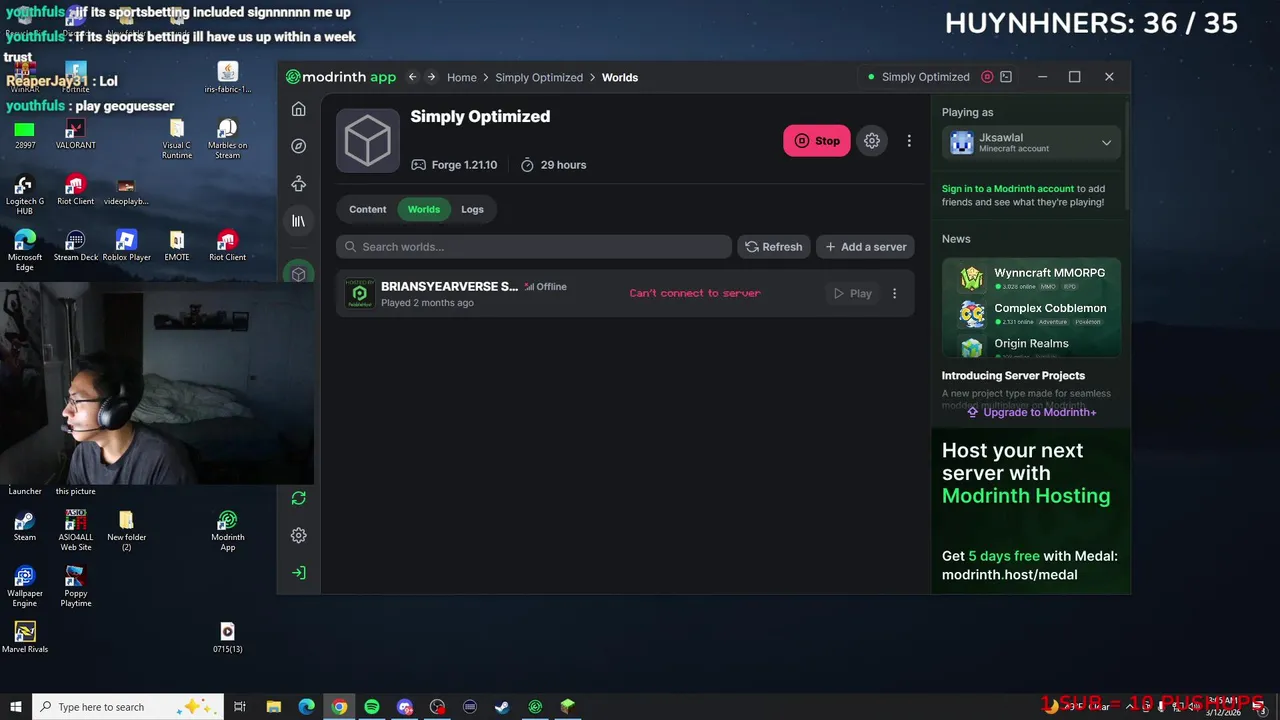Open Simply Optimized in the breadcrumb
This screenshot has height=720, width=1280.
[x=539, y=77]
